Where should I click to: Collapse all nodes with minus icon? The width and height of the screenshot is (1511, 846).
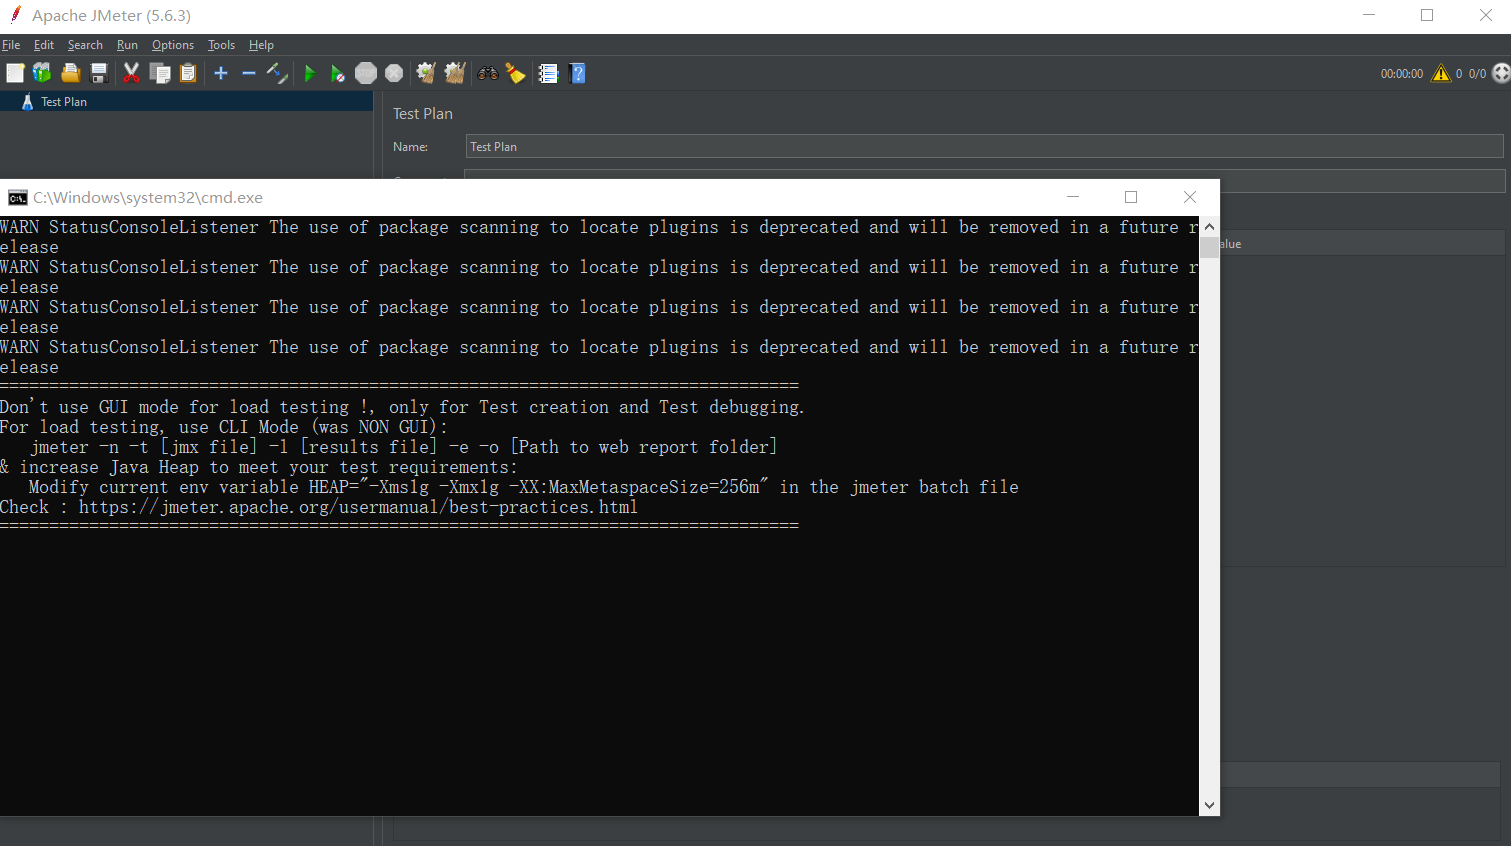249,73
